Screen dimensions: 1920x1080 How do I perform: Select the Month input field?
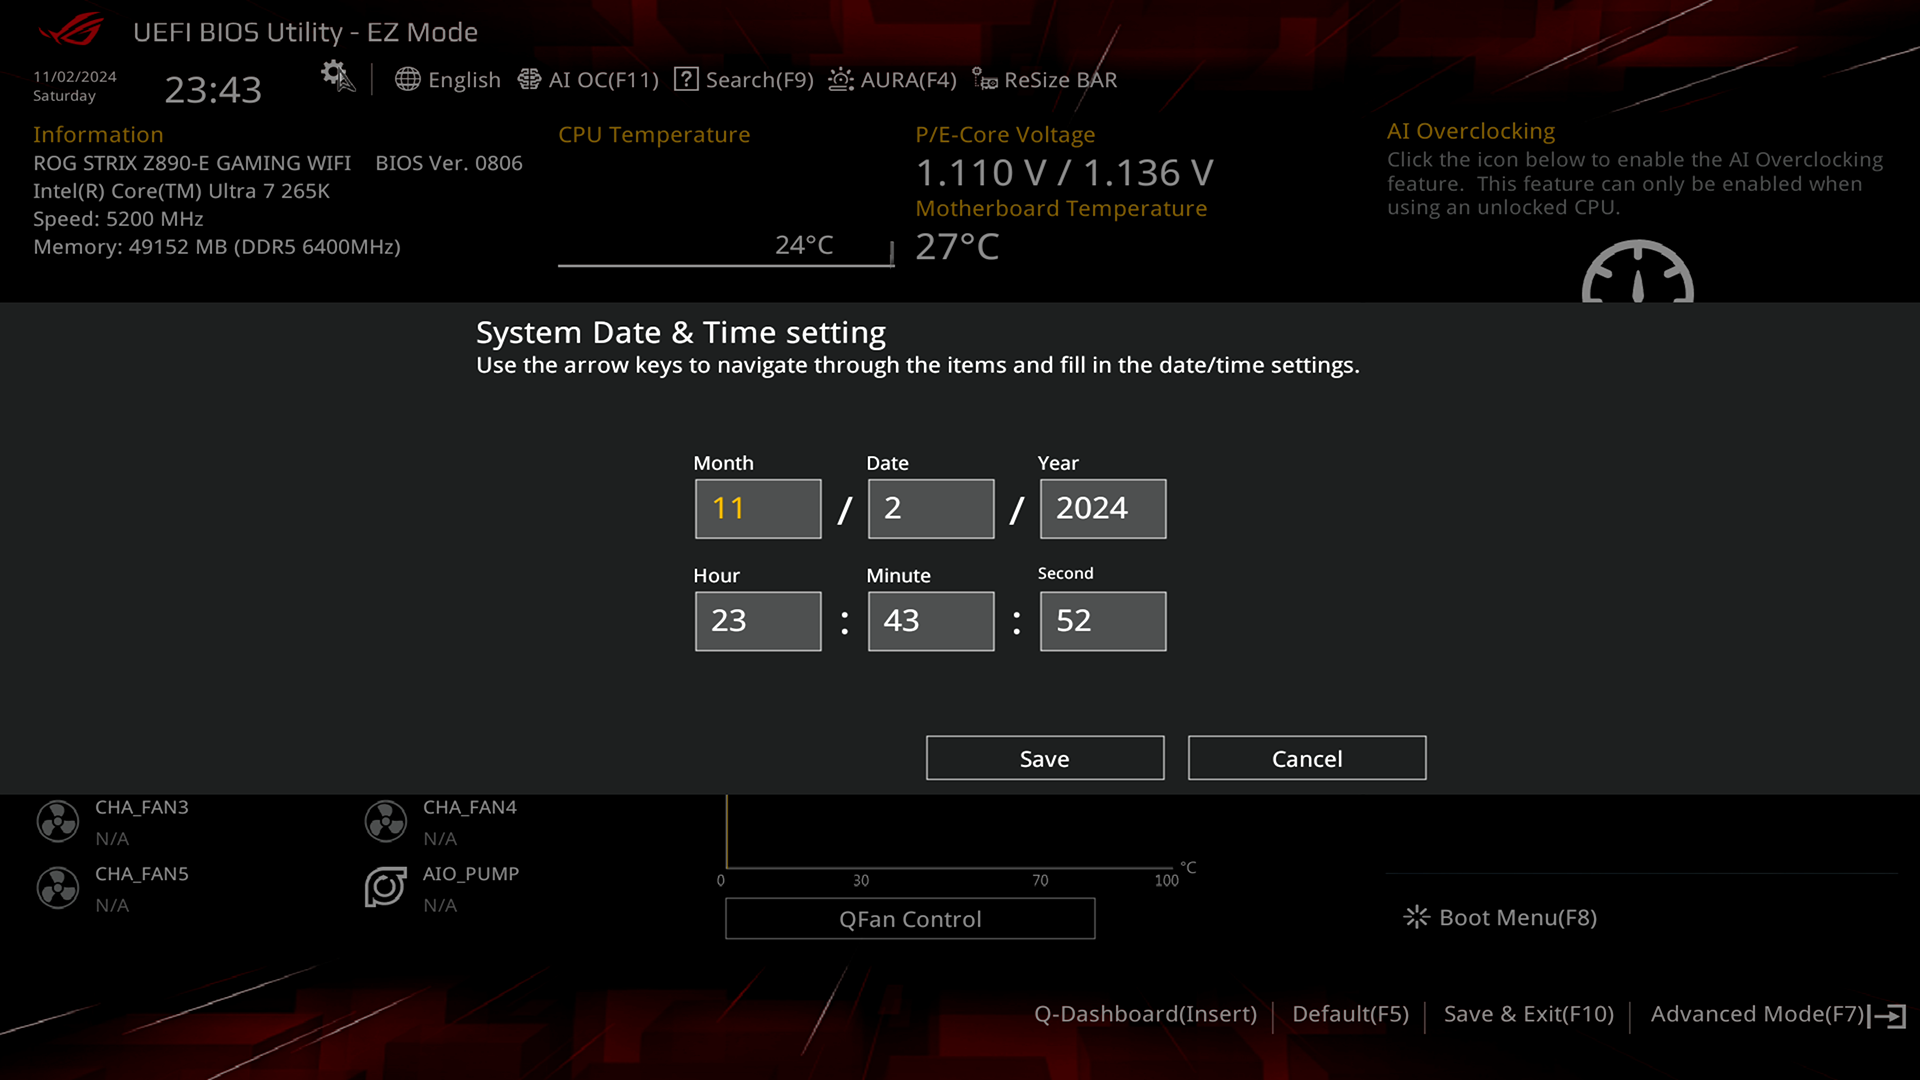pyautogui.click(x=758, y=508)
